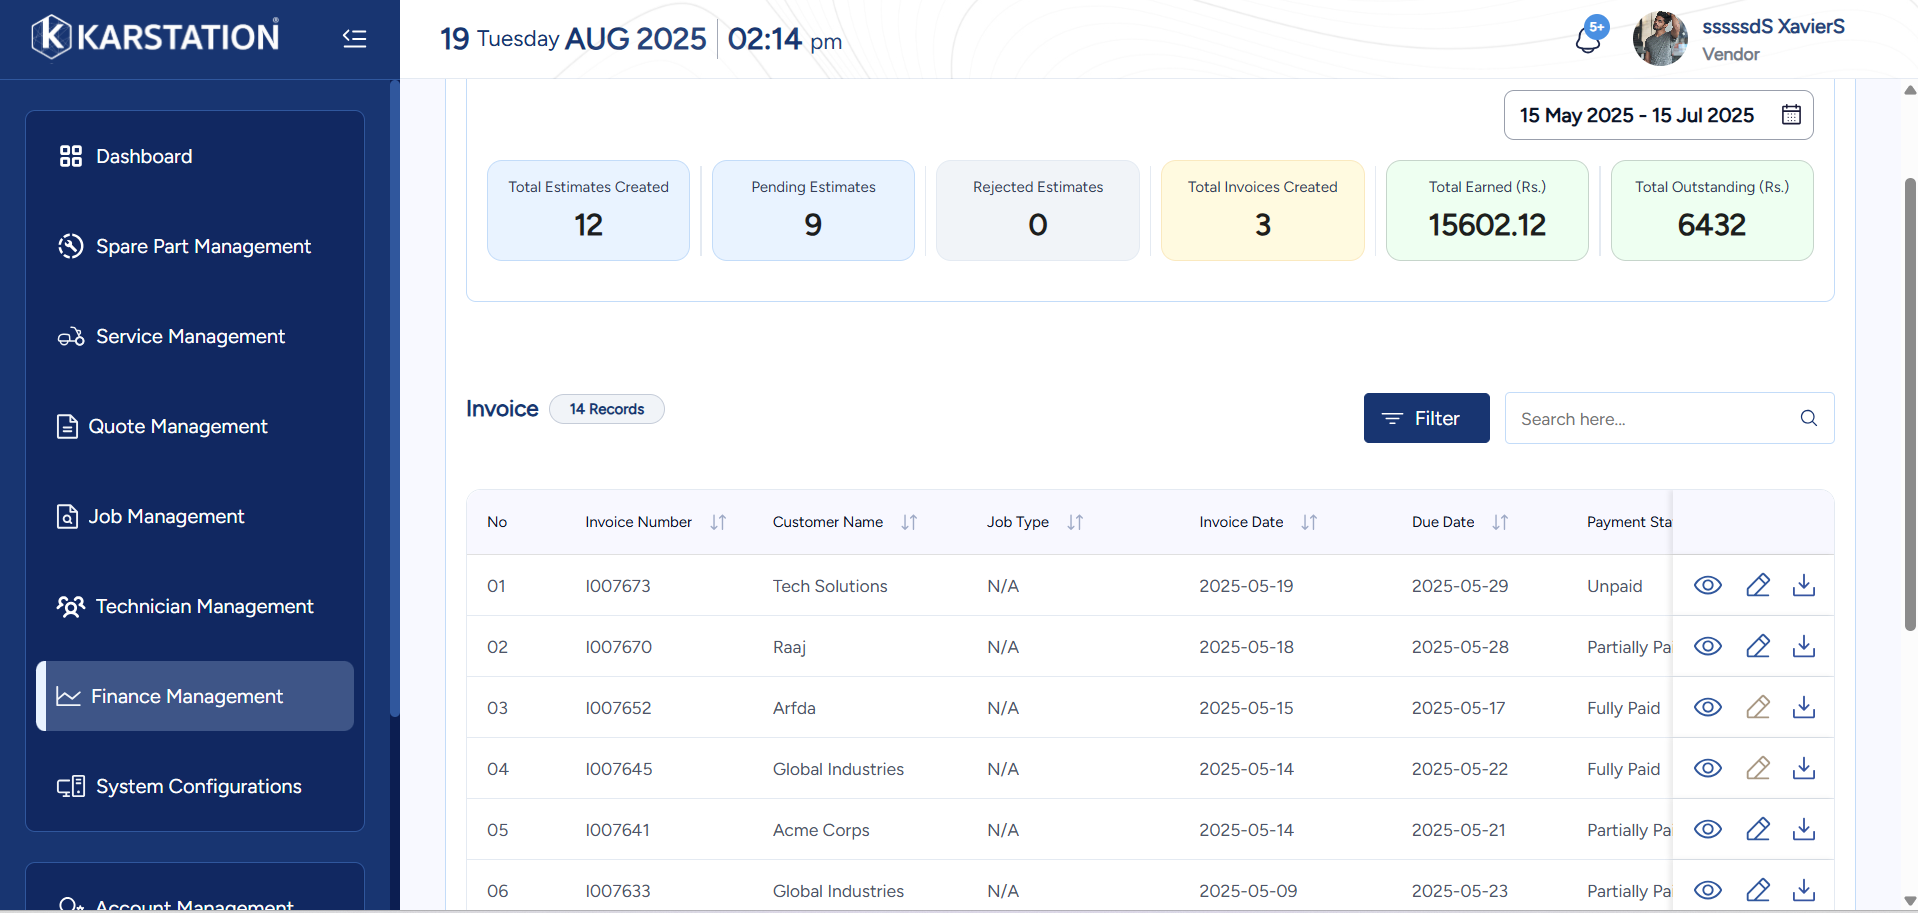
Task: Download invoice I007645 for Global Industries
Action: [x=1803, y=768]
